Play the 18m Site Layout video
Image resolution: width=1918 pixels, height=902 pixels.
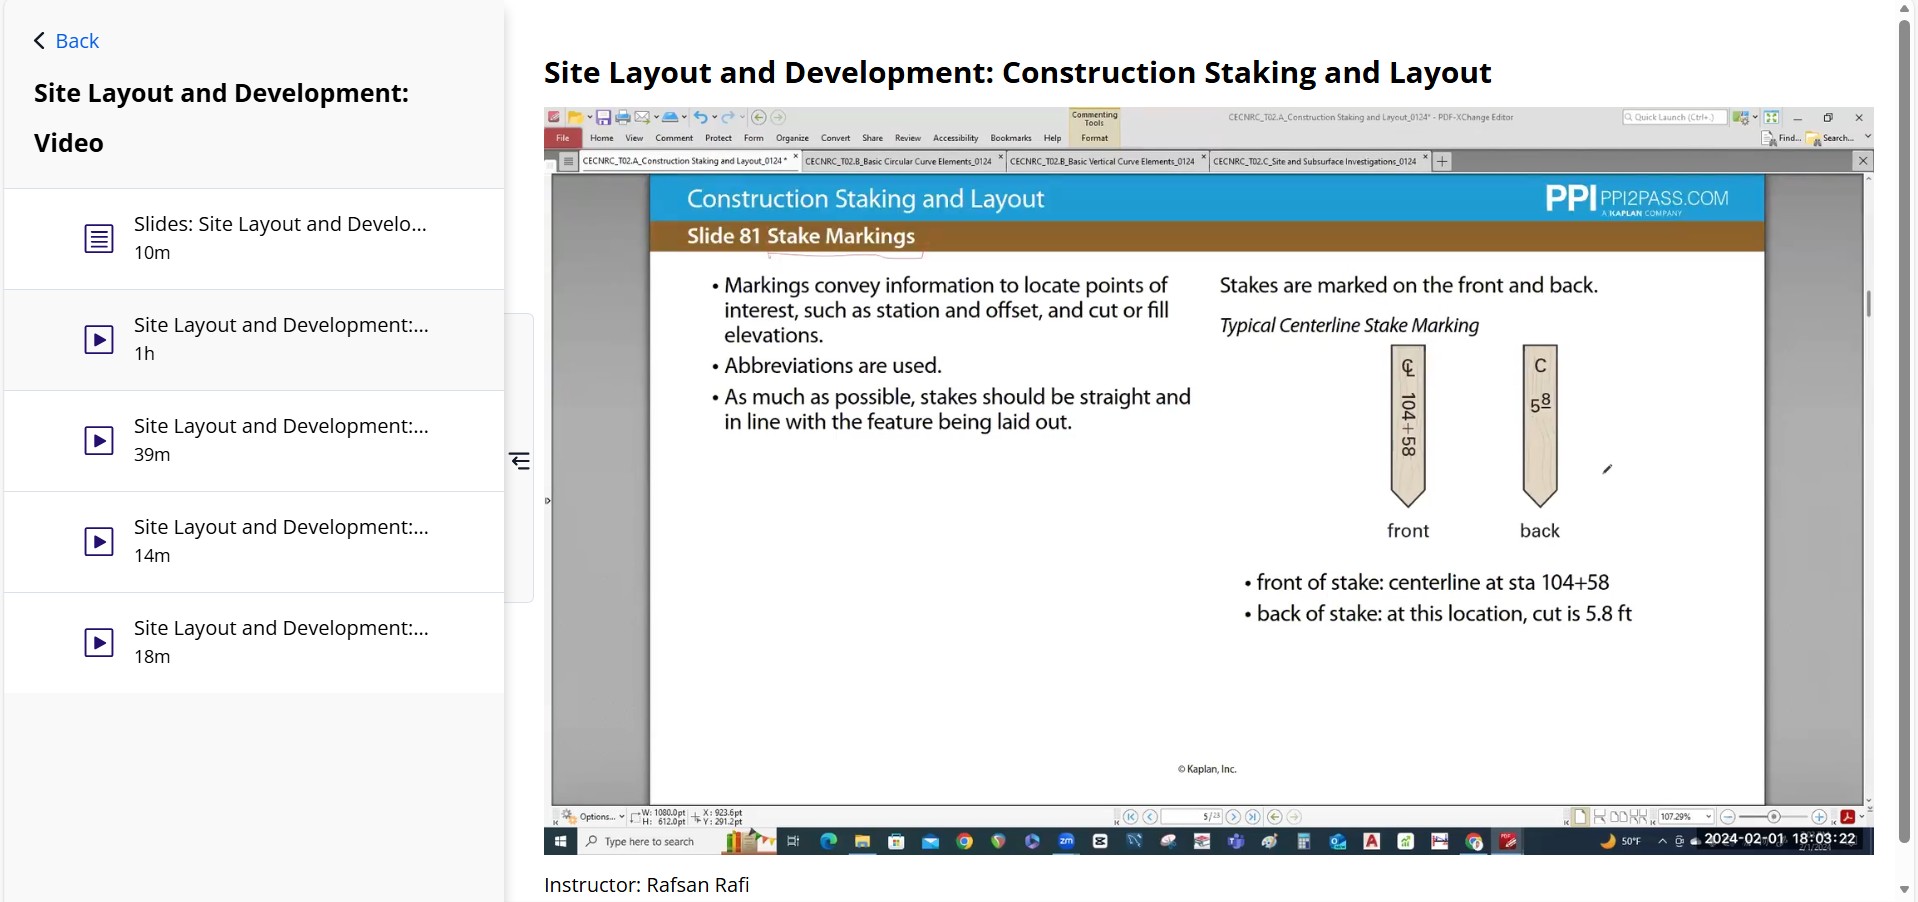pos(254,643)
